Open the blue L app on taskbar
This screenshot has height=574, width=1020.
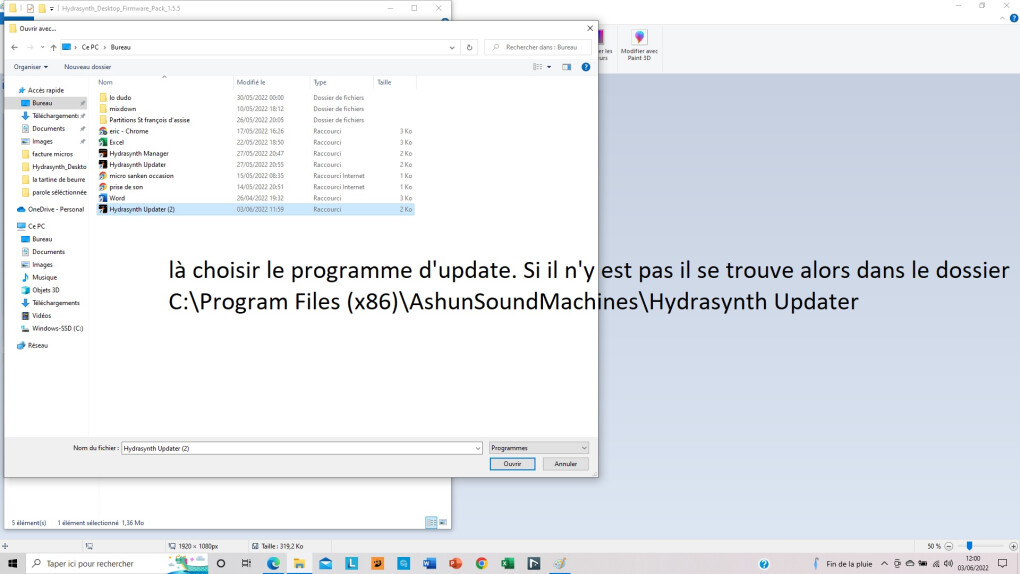click(x=351, y=564)
